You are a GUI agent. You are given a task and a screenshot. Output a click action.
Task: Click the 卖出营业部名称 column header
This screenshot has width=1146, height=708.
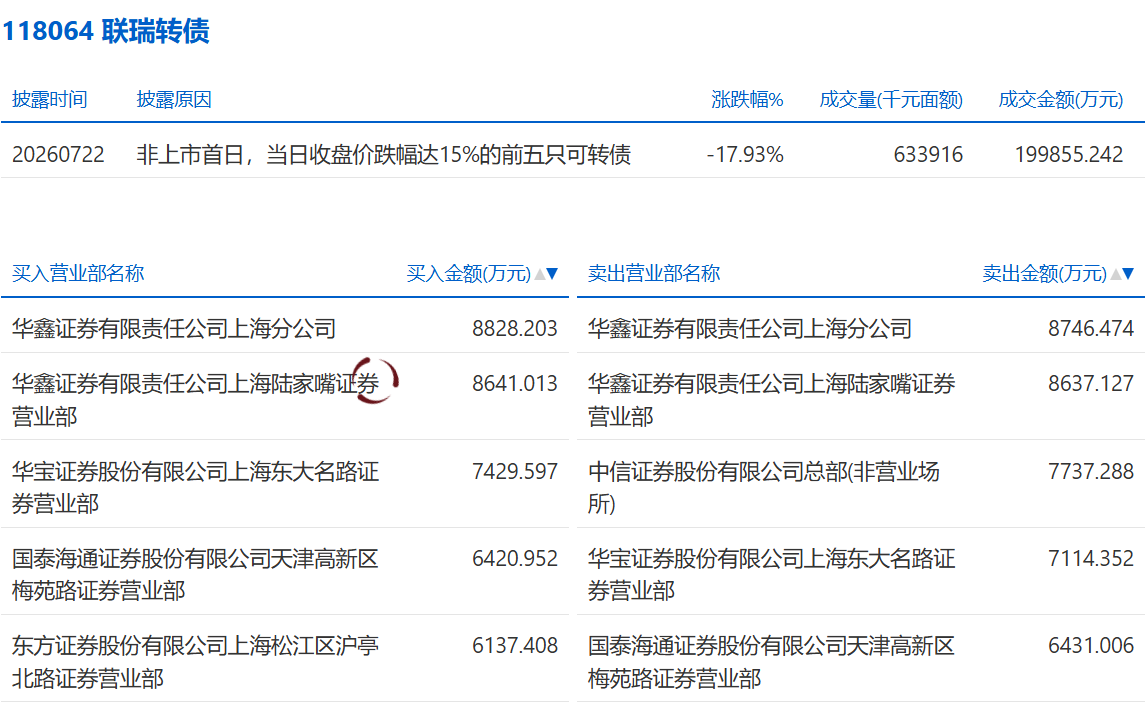654,274
